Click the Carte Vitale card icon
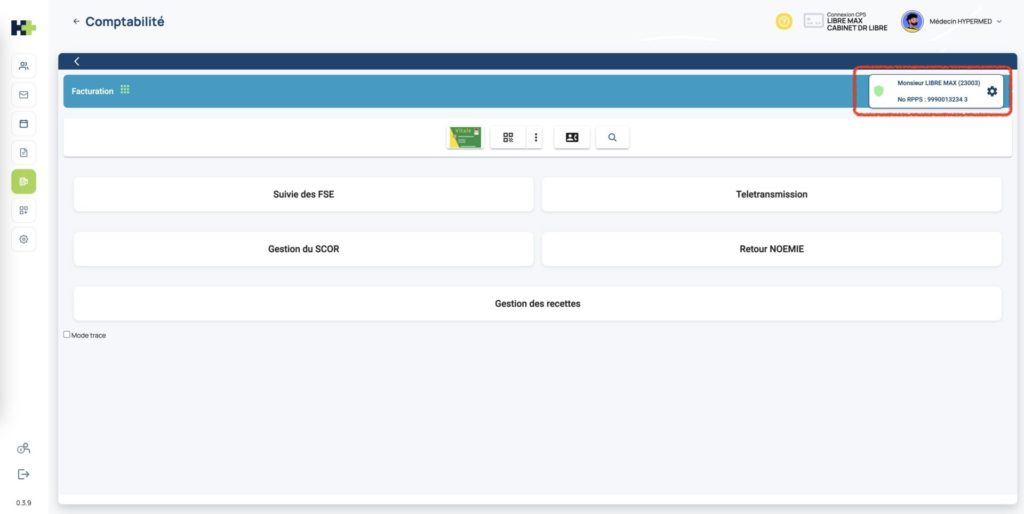Screen dimensions: 1024x514 point(465,138)
